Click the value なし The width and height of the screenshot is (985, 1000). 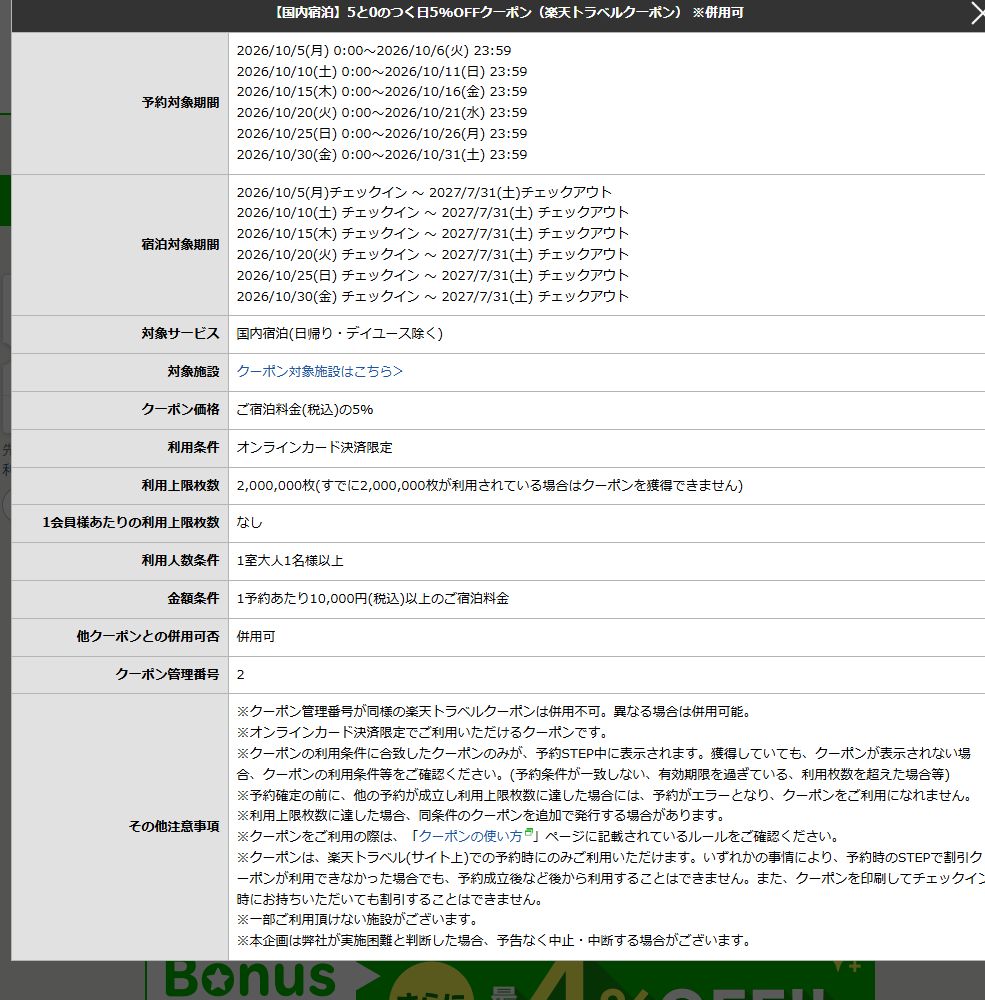[249, 522]
